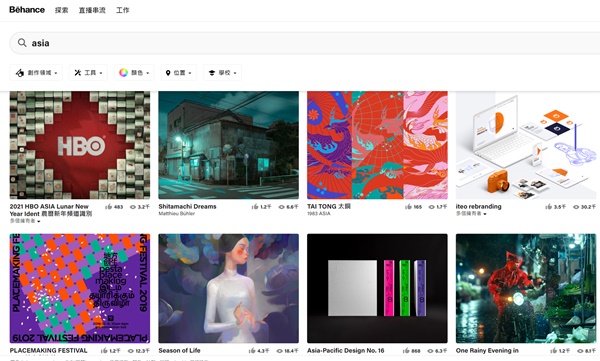Viewport: 600px width, 361px height.
Task: Click the like icon on HBO ASIA project
Action: (109, 207)
